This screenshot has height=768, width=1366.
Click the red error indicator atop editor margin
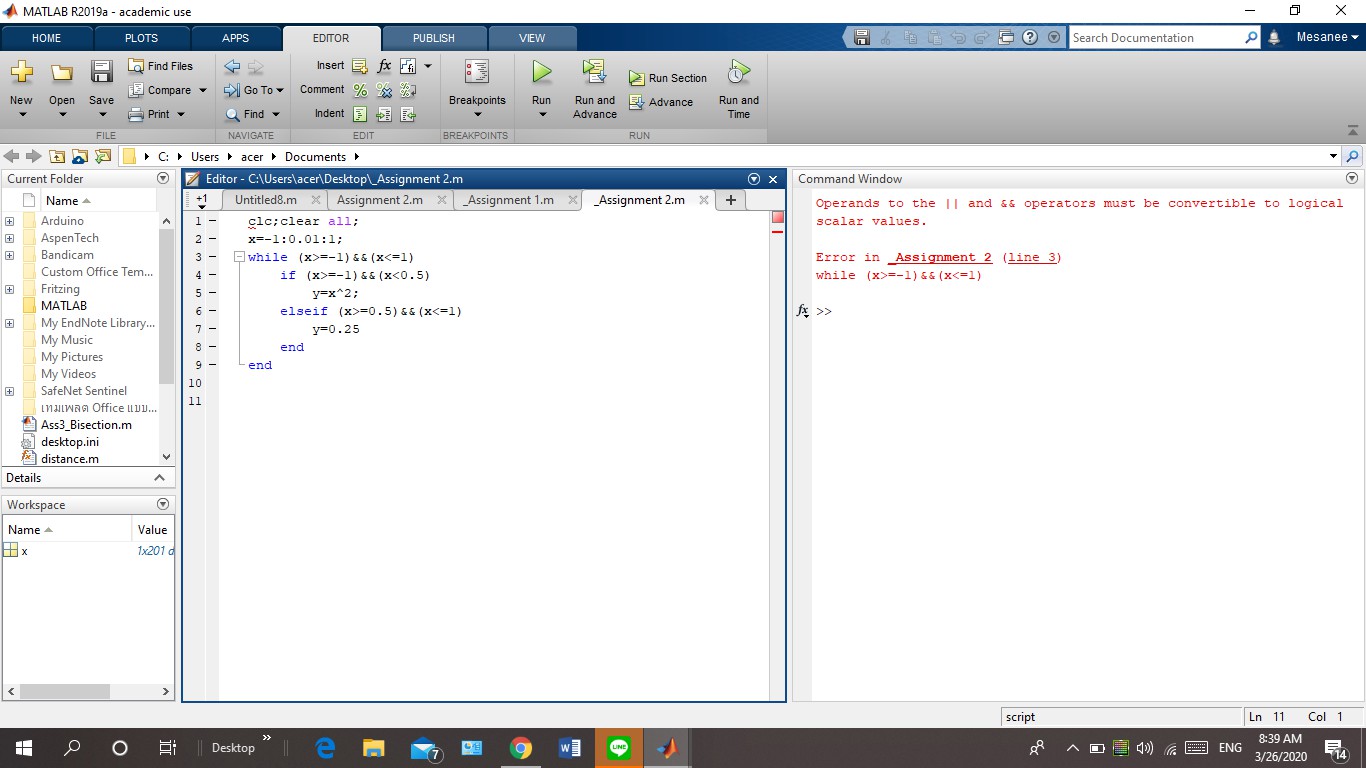(778, 217)
